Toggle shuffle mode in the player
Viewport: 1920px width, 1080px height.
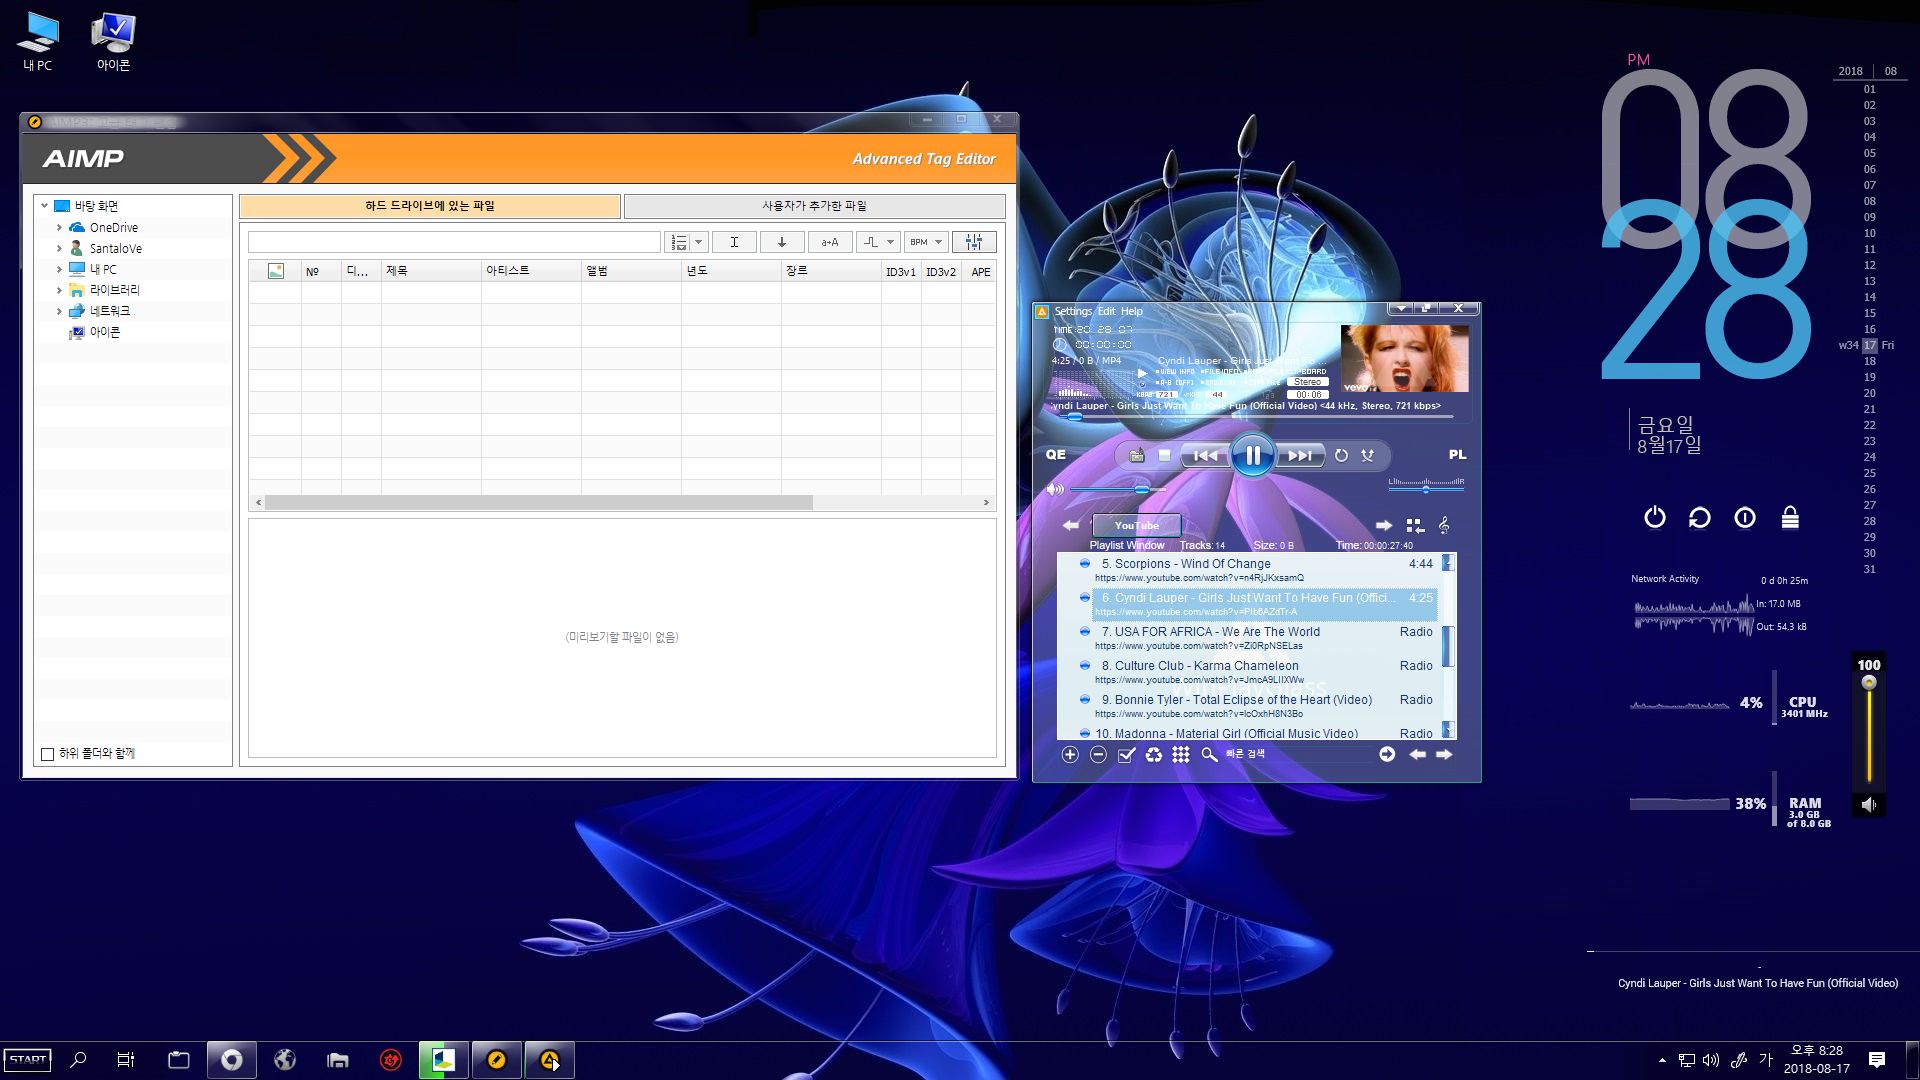point(1368,456)
